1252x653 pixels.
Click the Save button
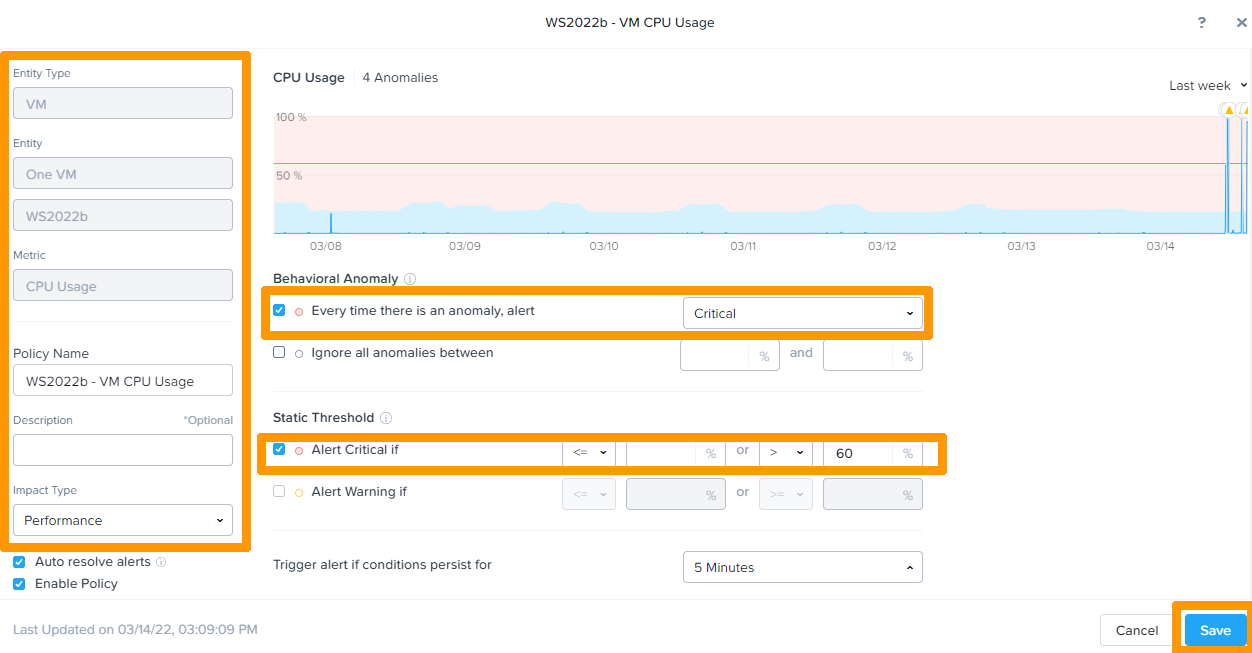click(x=1215, y=630)
